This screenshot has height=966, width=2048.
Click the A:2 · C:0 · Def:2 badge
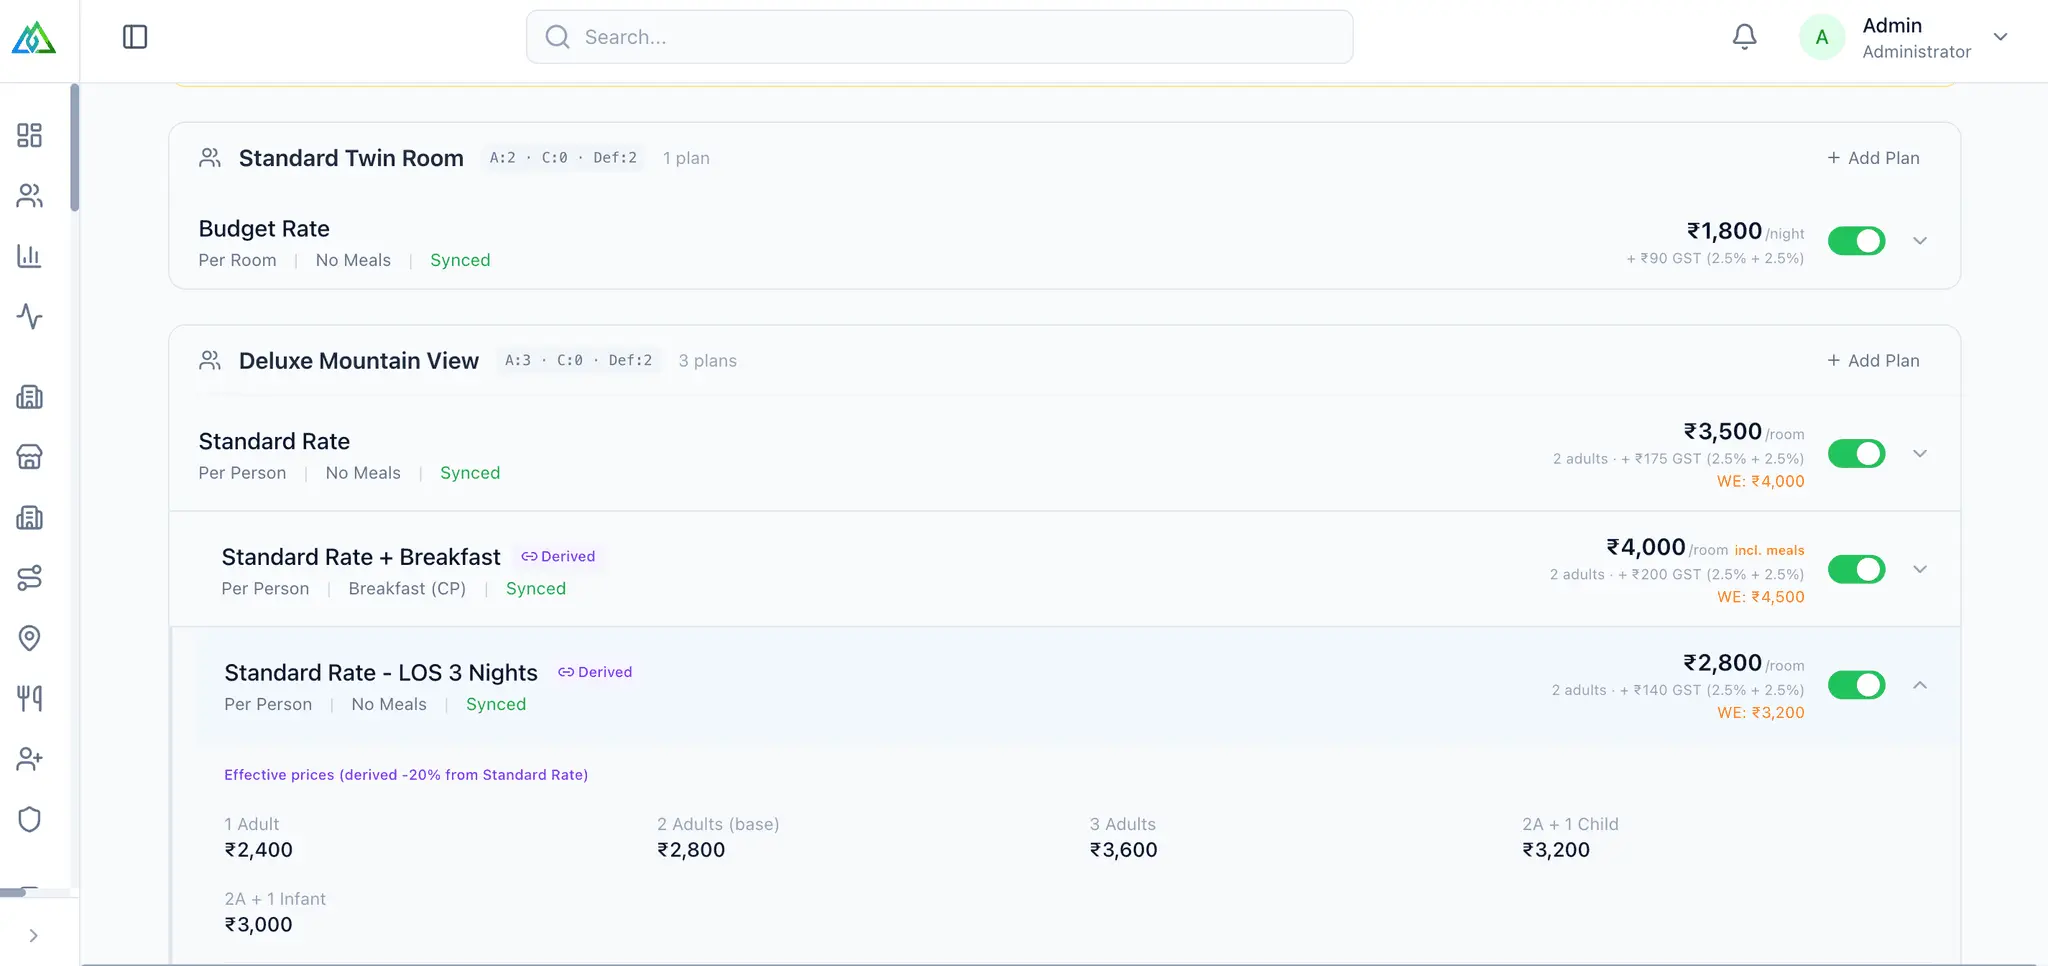pyautogui.click(x=563, y=158)
